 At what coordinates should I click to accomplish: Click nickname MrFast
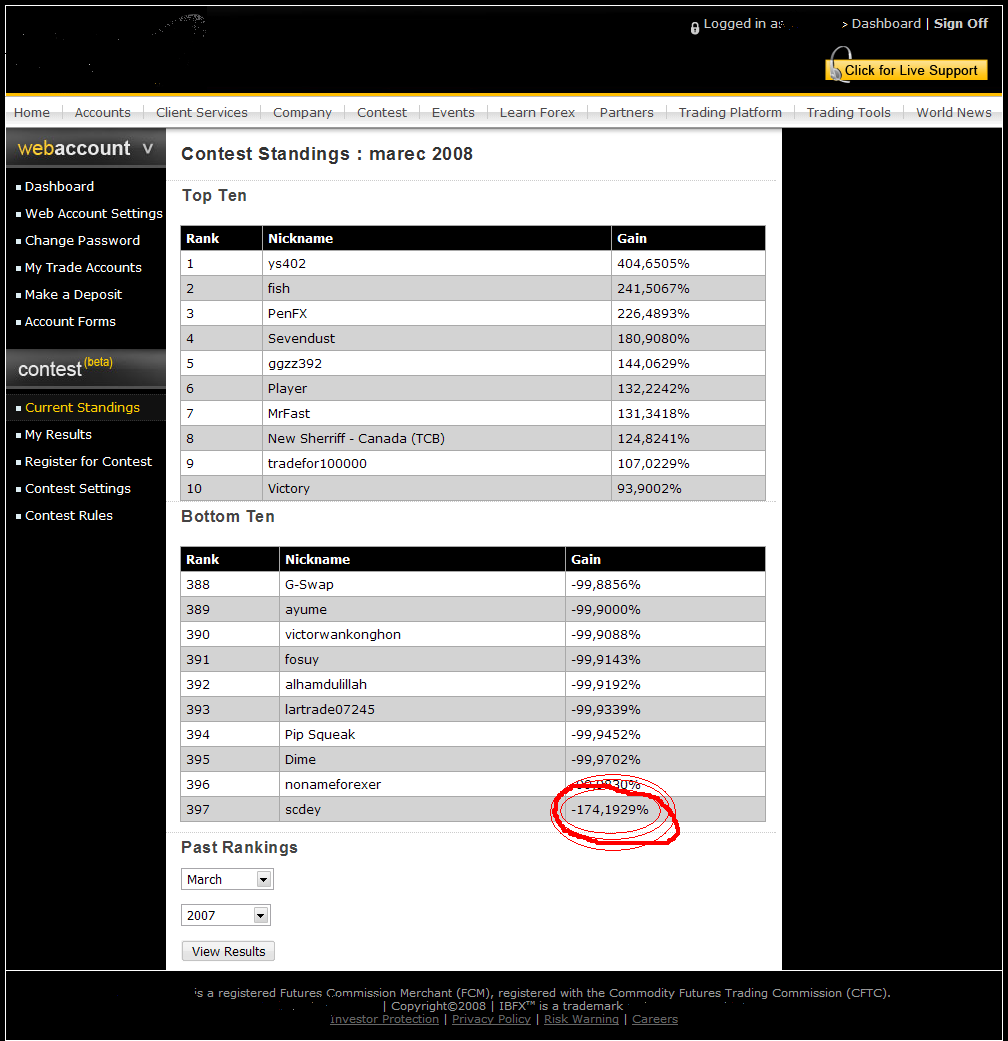coord(289,414)
